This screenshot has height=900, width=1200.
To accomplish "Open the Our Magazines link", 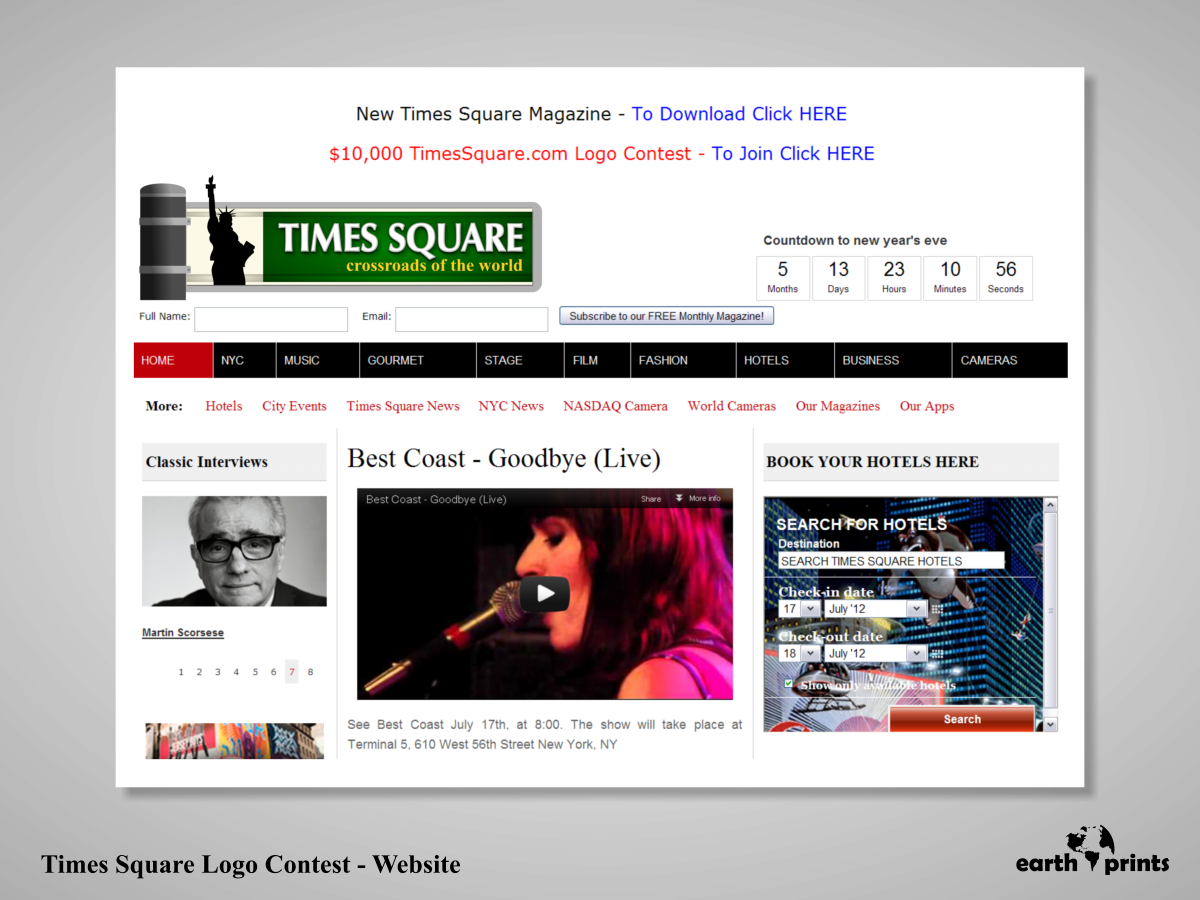I will pos(838,406).
